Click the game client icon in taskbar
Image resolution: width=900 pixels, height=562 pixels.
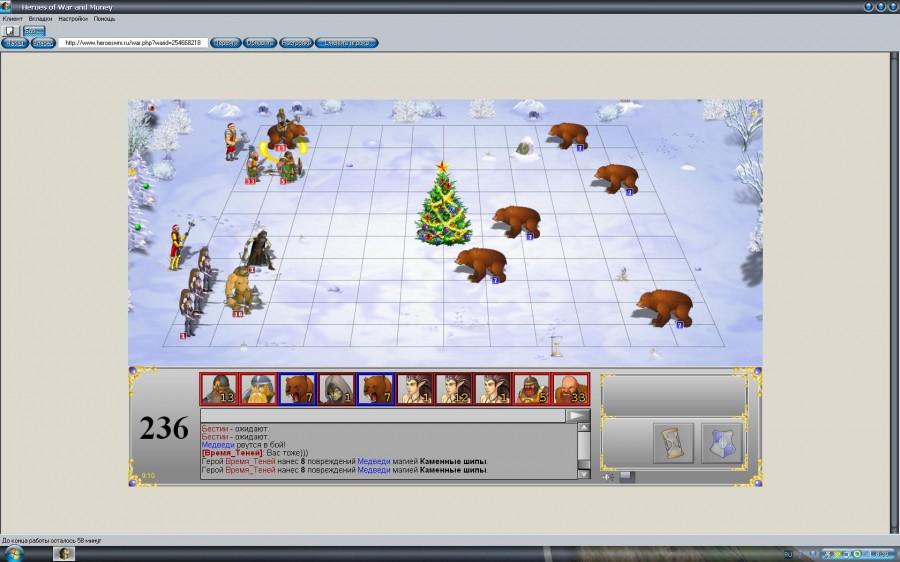[64, 554]
